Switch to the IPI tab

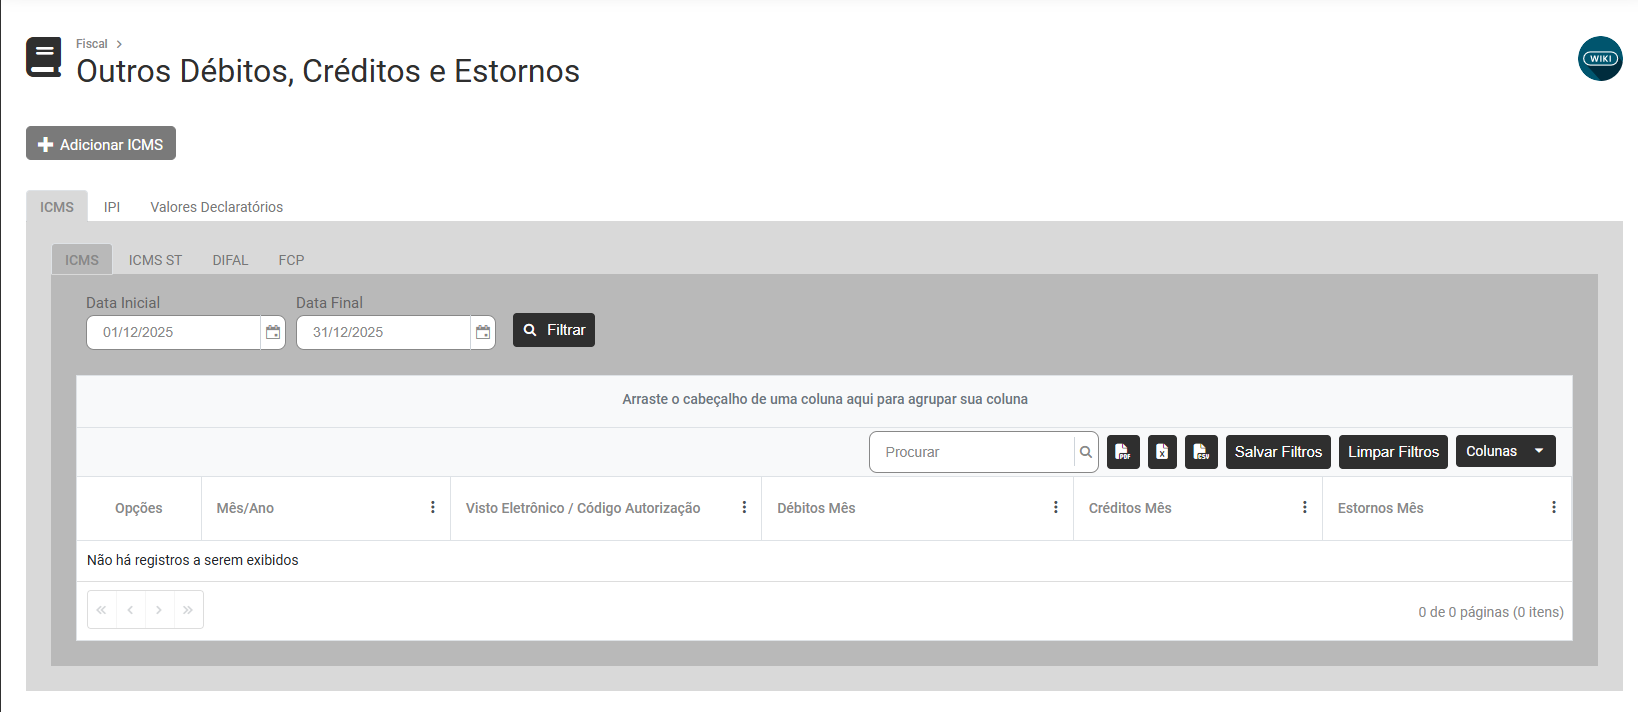[x=112, y=207]
